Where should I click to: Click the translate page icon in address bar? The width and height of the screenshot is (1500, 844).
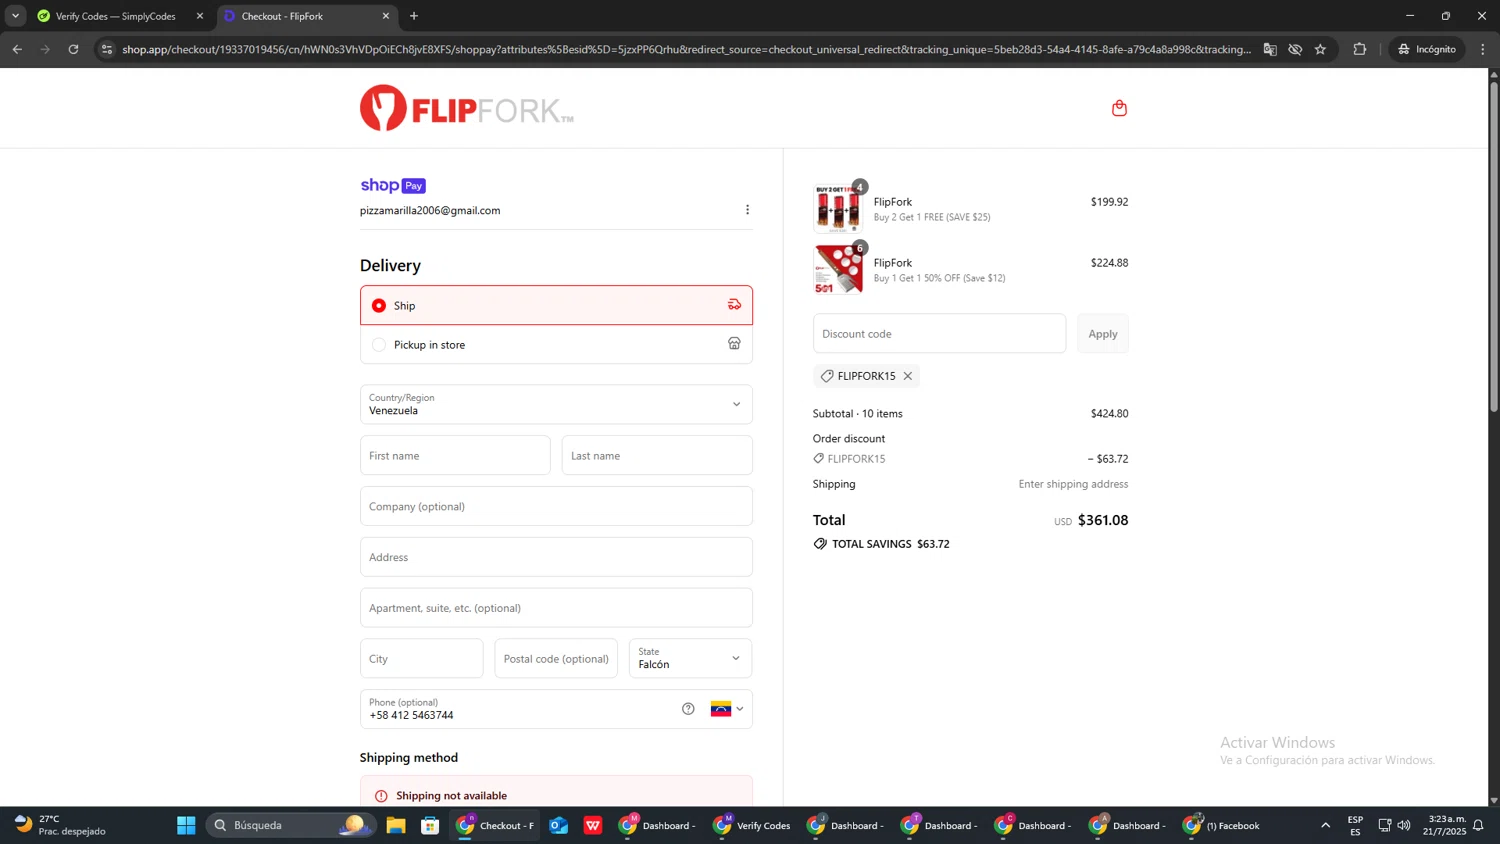click(x=1270, y=49)
